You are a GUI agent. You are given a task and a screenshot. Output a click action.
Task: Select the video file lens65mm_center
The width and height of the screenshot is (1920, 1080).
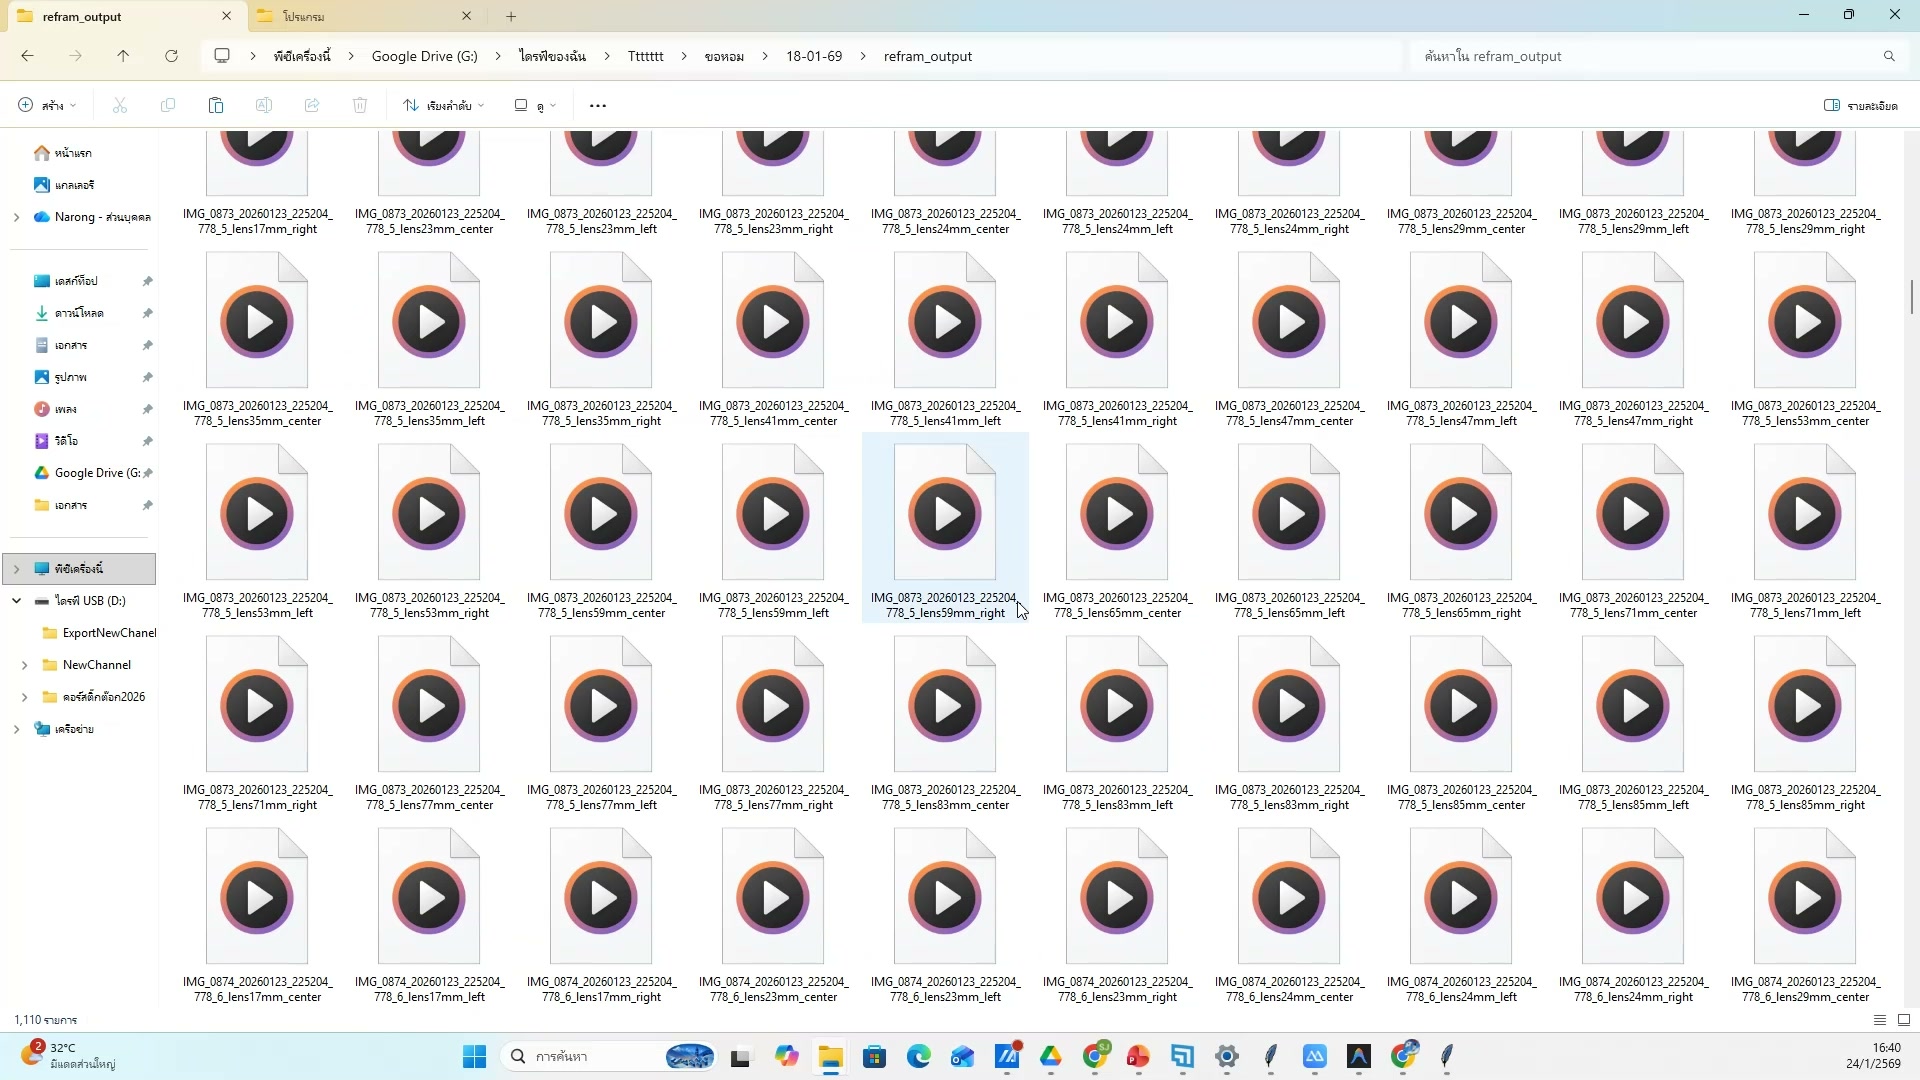click(x=1117, y=515)
